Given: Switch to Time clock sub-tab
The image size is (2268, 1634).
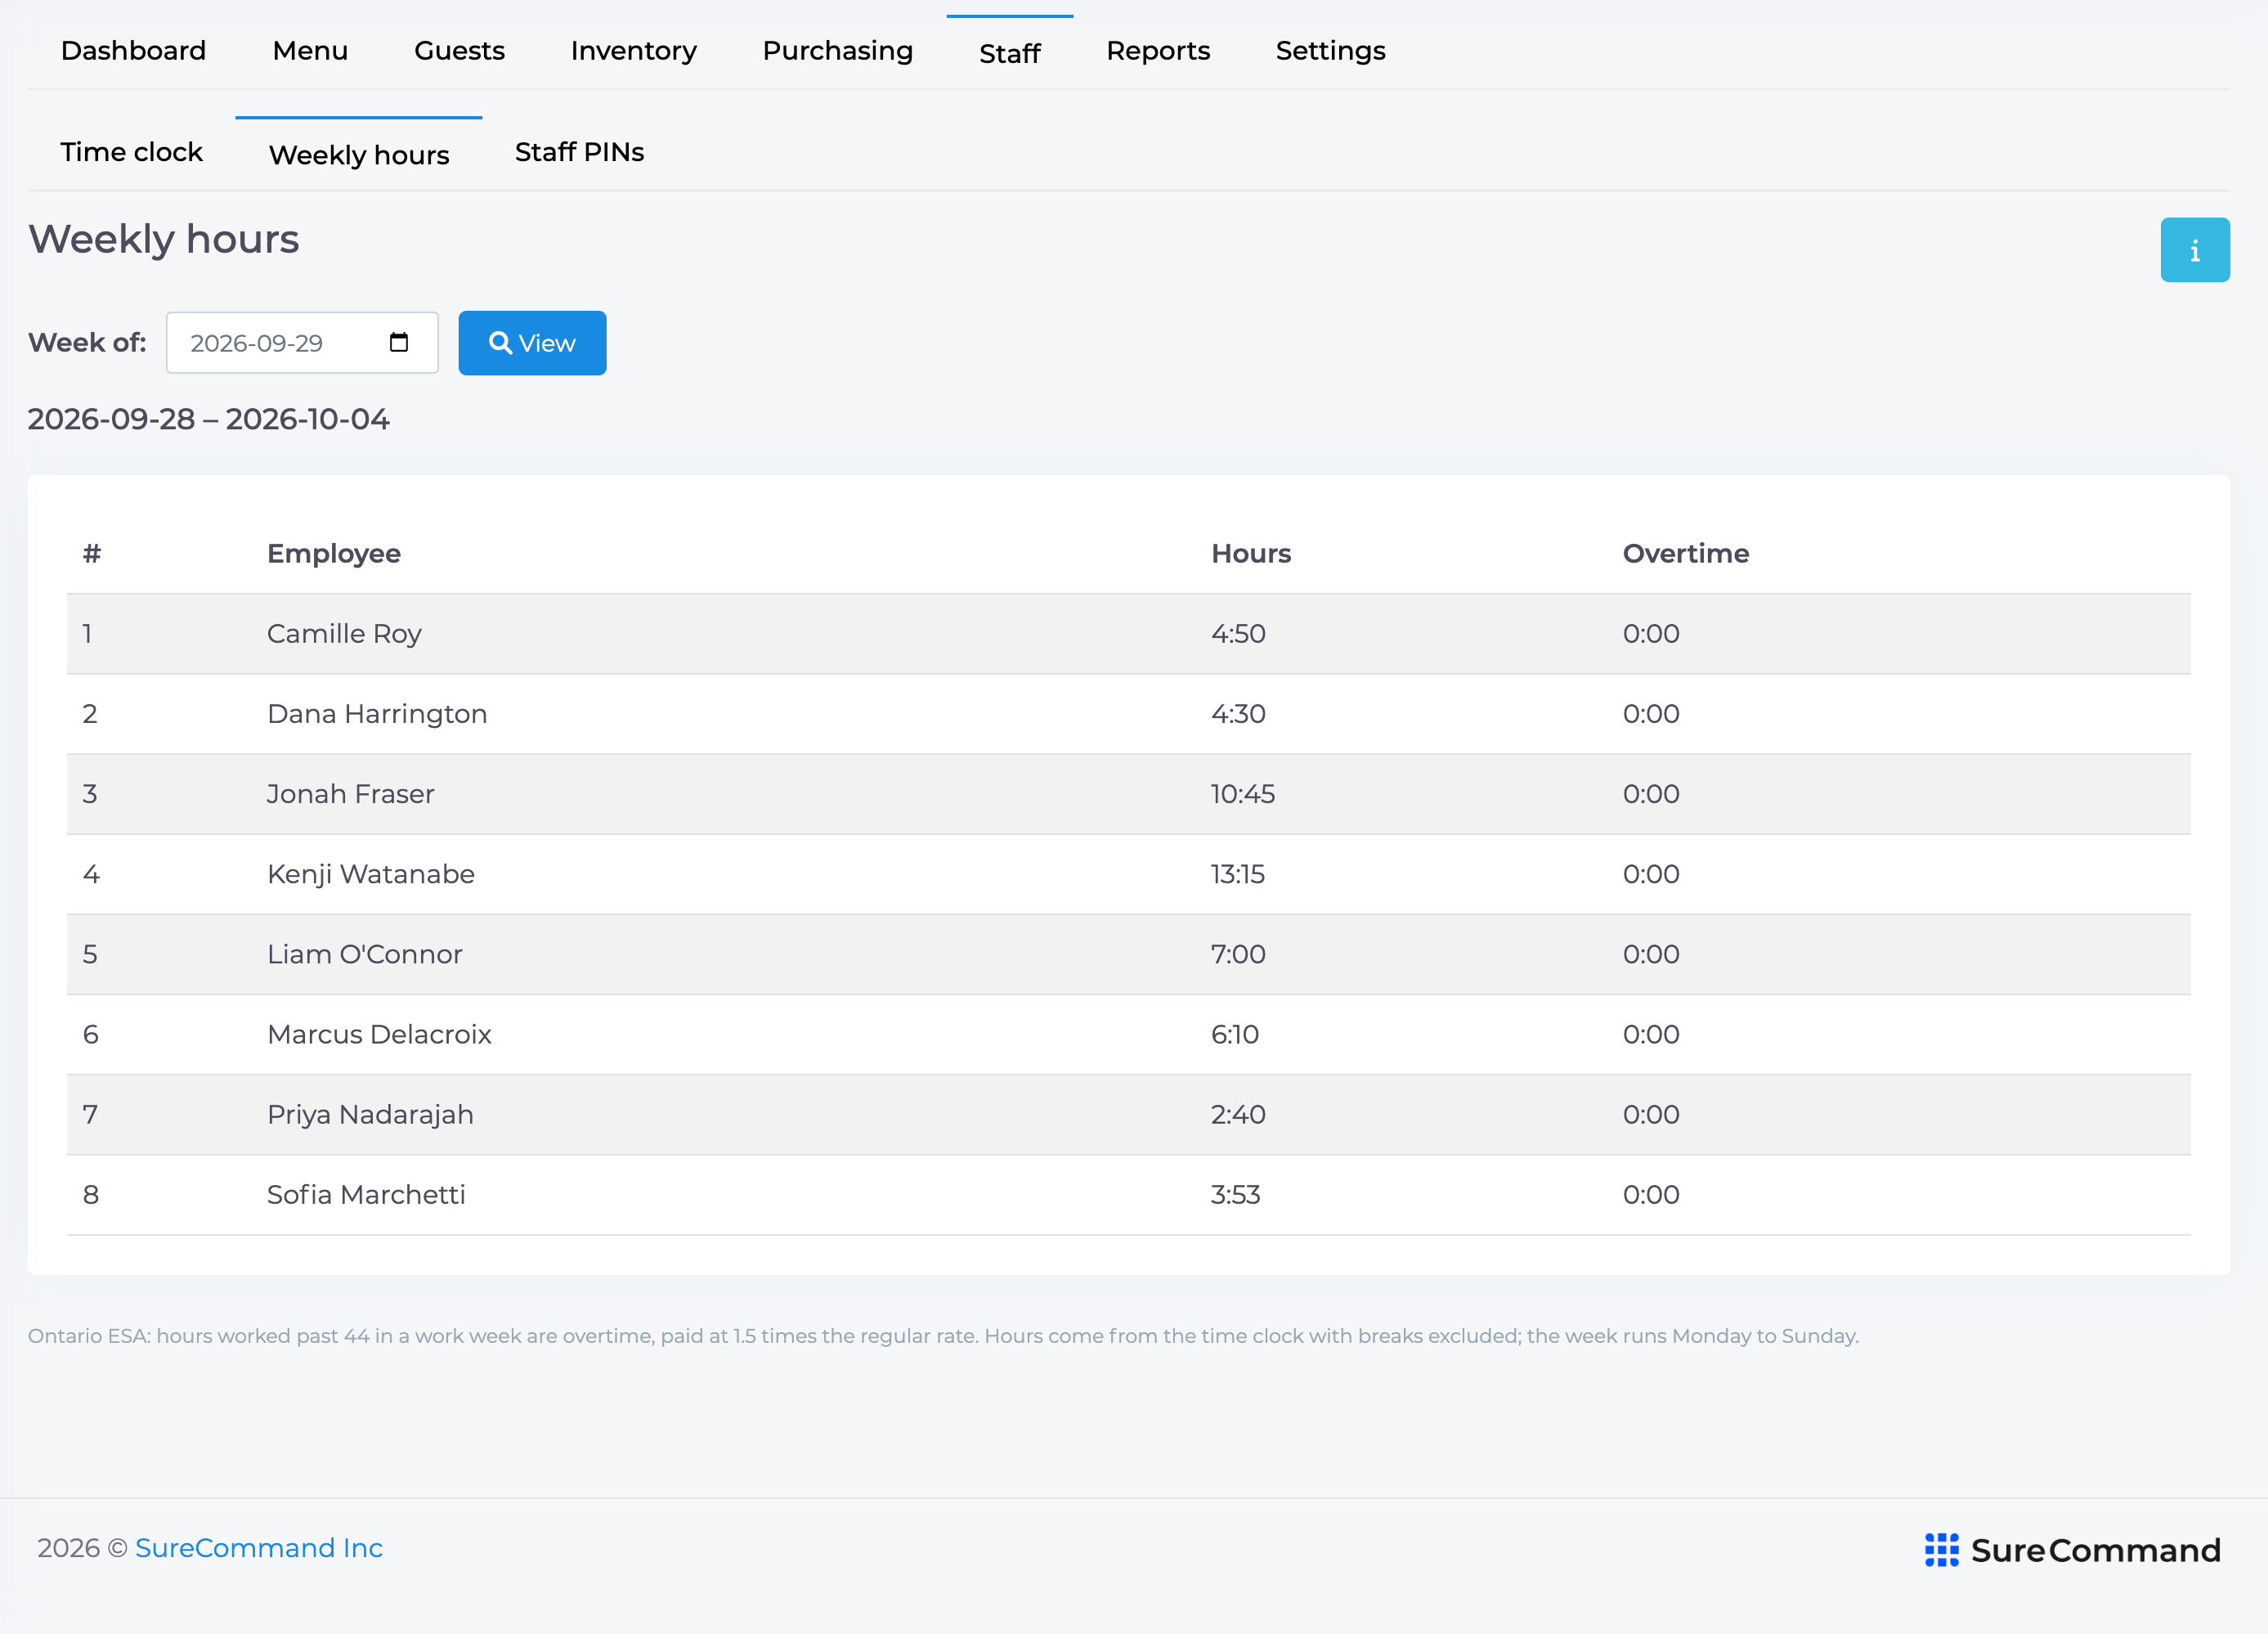Looking at the screenshot, I should (x=131, y=152).
